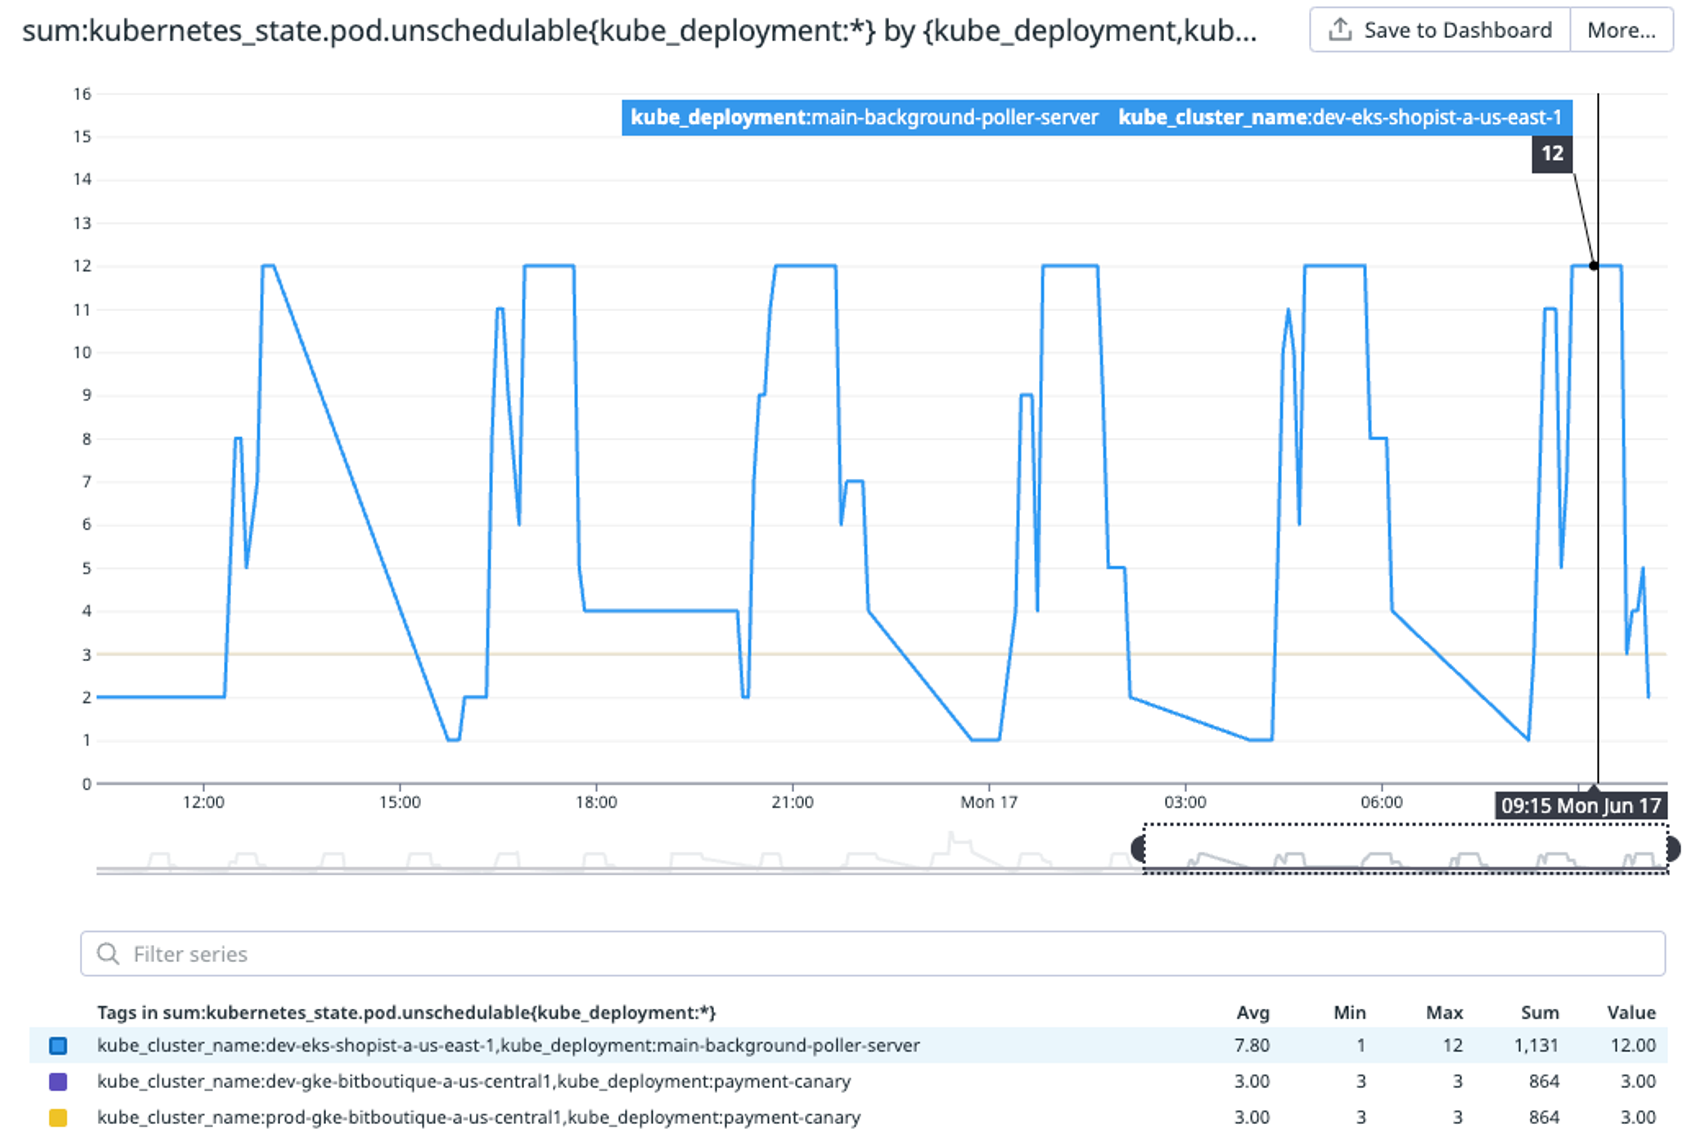Click the Max column header
The width and height of the screenshot is (1694, 1140).
[x=1443, y=1012]
